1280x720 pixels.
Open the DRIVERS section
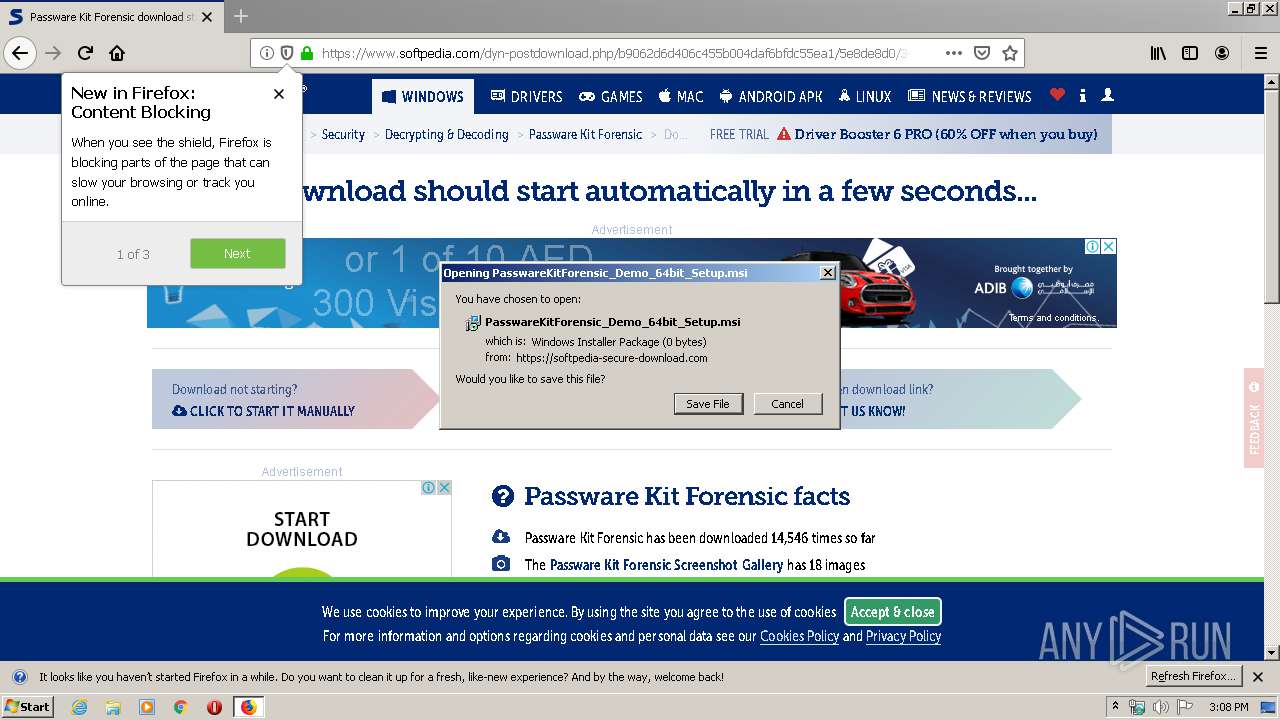tap(527, 96)
